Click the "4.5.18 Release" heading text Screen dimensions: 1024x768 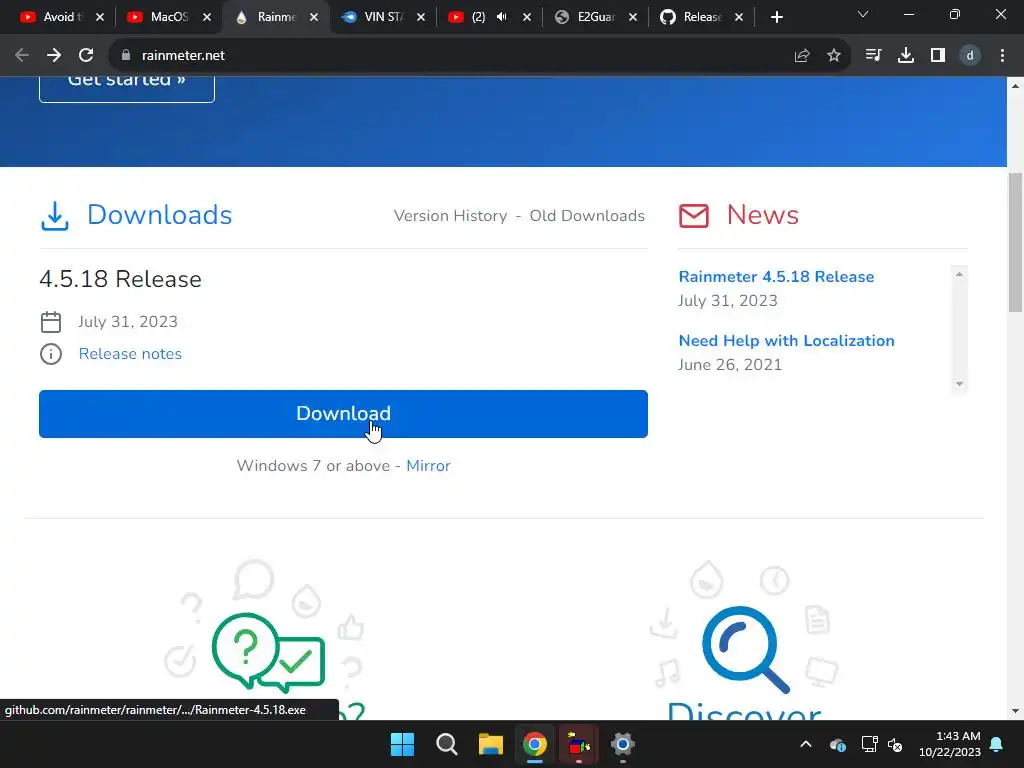pos(121,280)
